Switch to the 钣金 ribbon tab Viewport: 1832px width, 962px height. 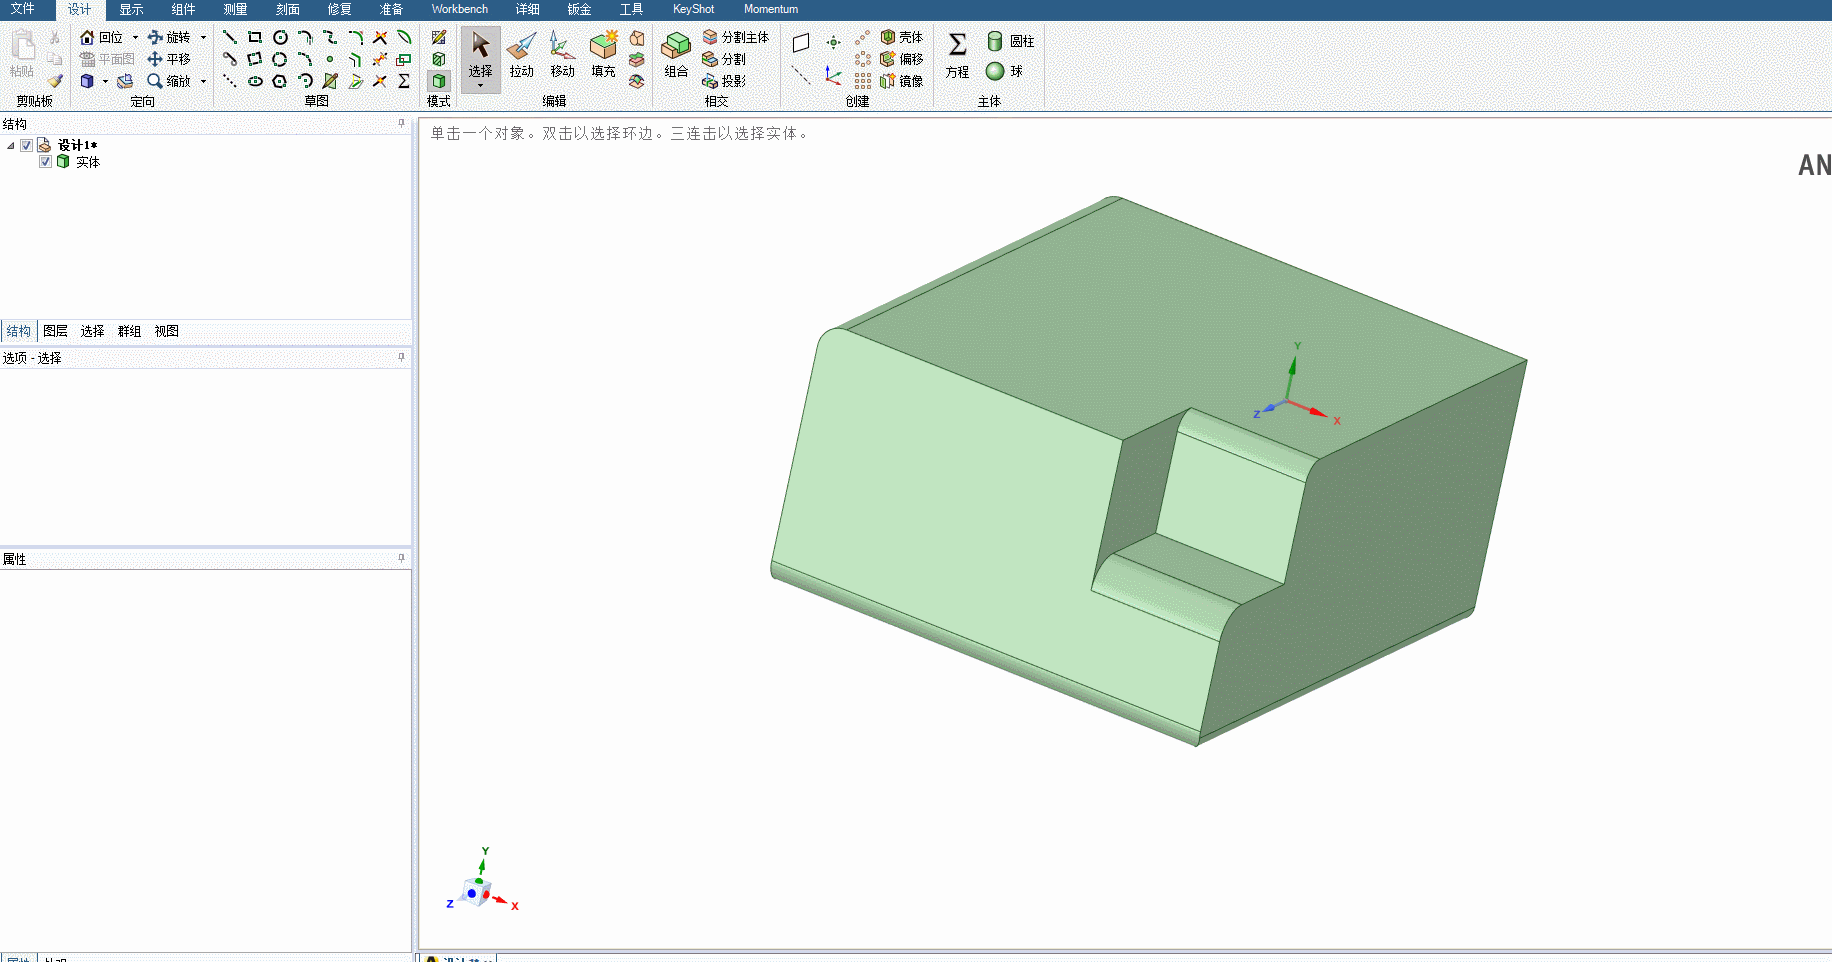579,9
